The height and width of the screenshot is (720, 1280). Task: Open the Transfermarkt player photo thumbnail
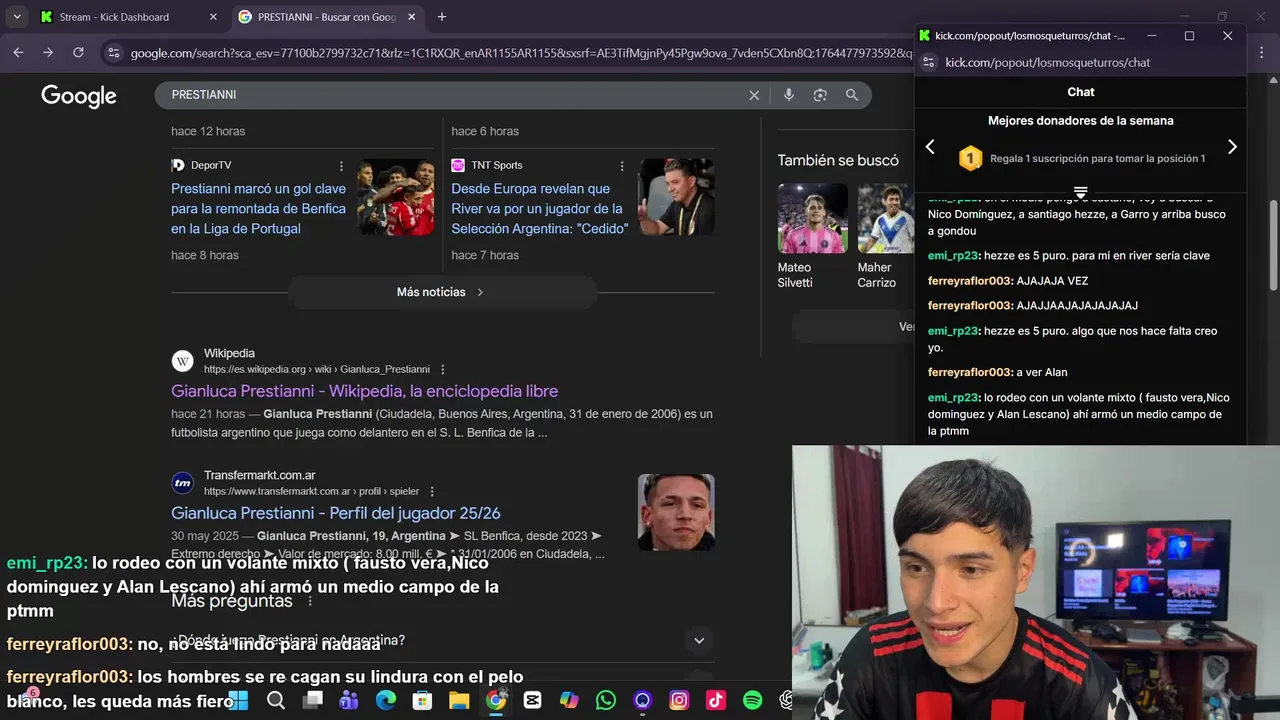pos(676,512)
